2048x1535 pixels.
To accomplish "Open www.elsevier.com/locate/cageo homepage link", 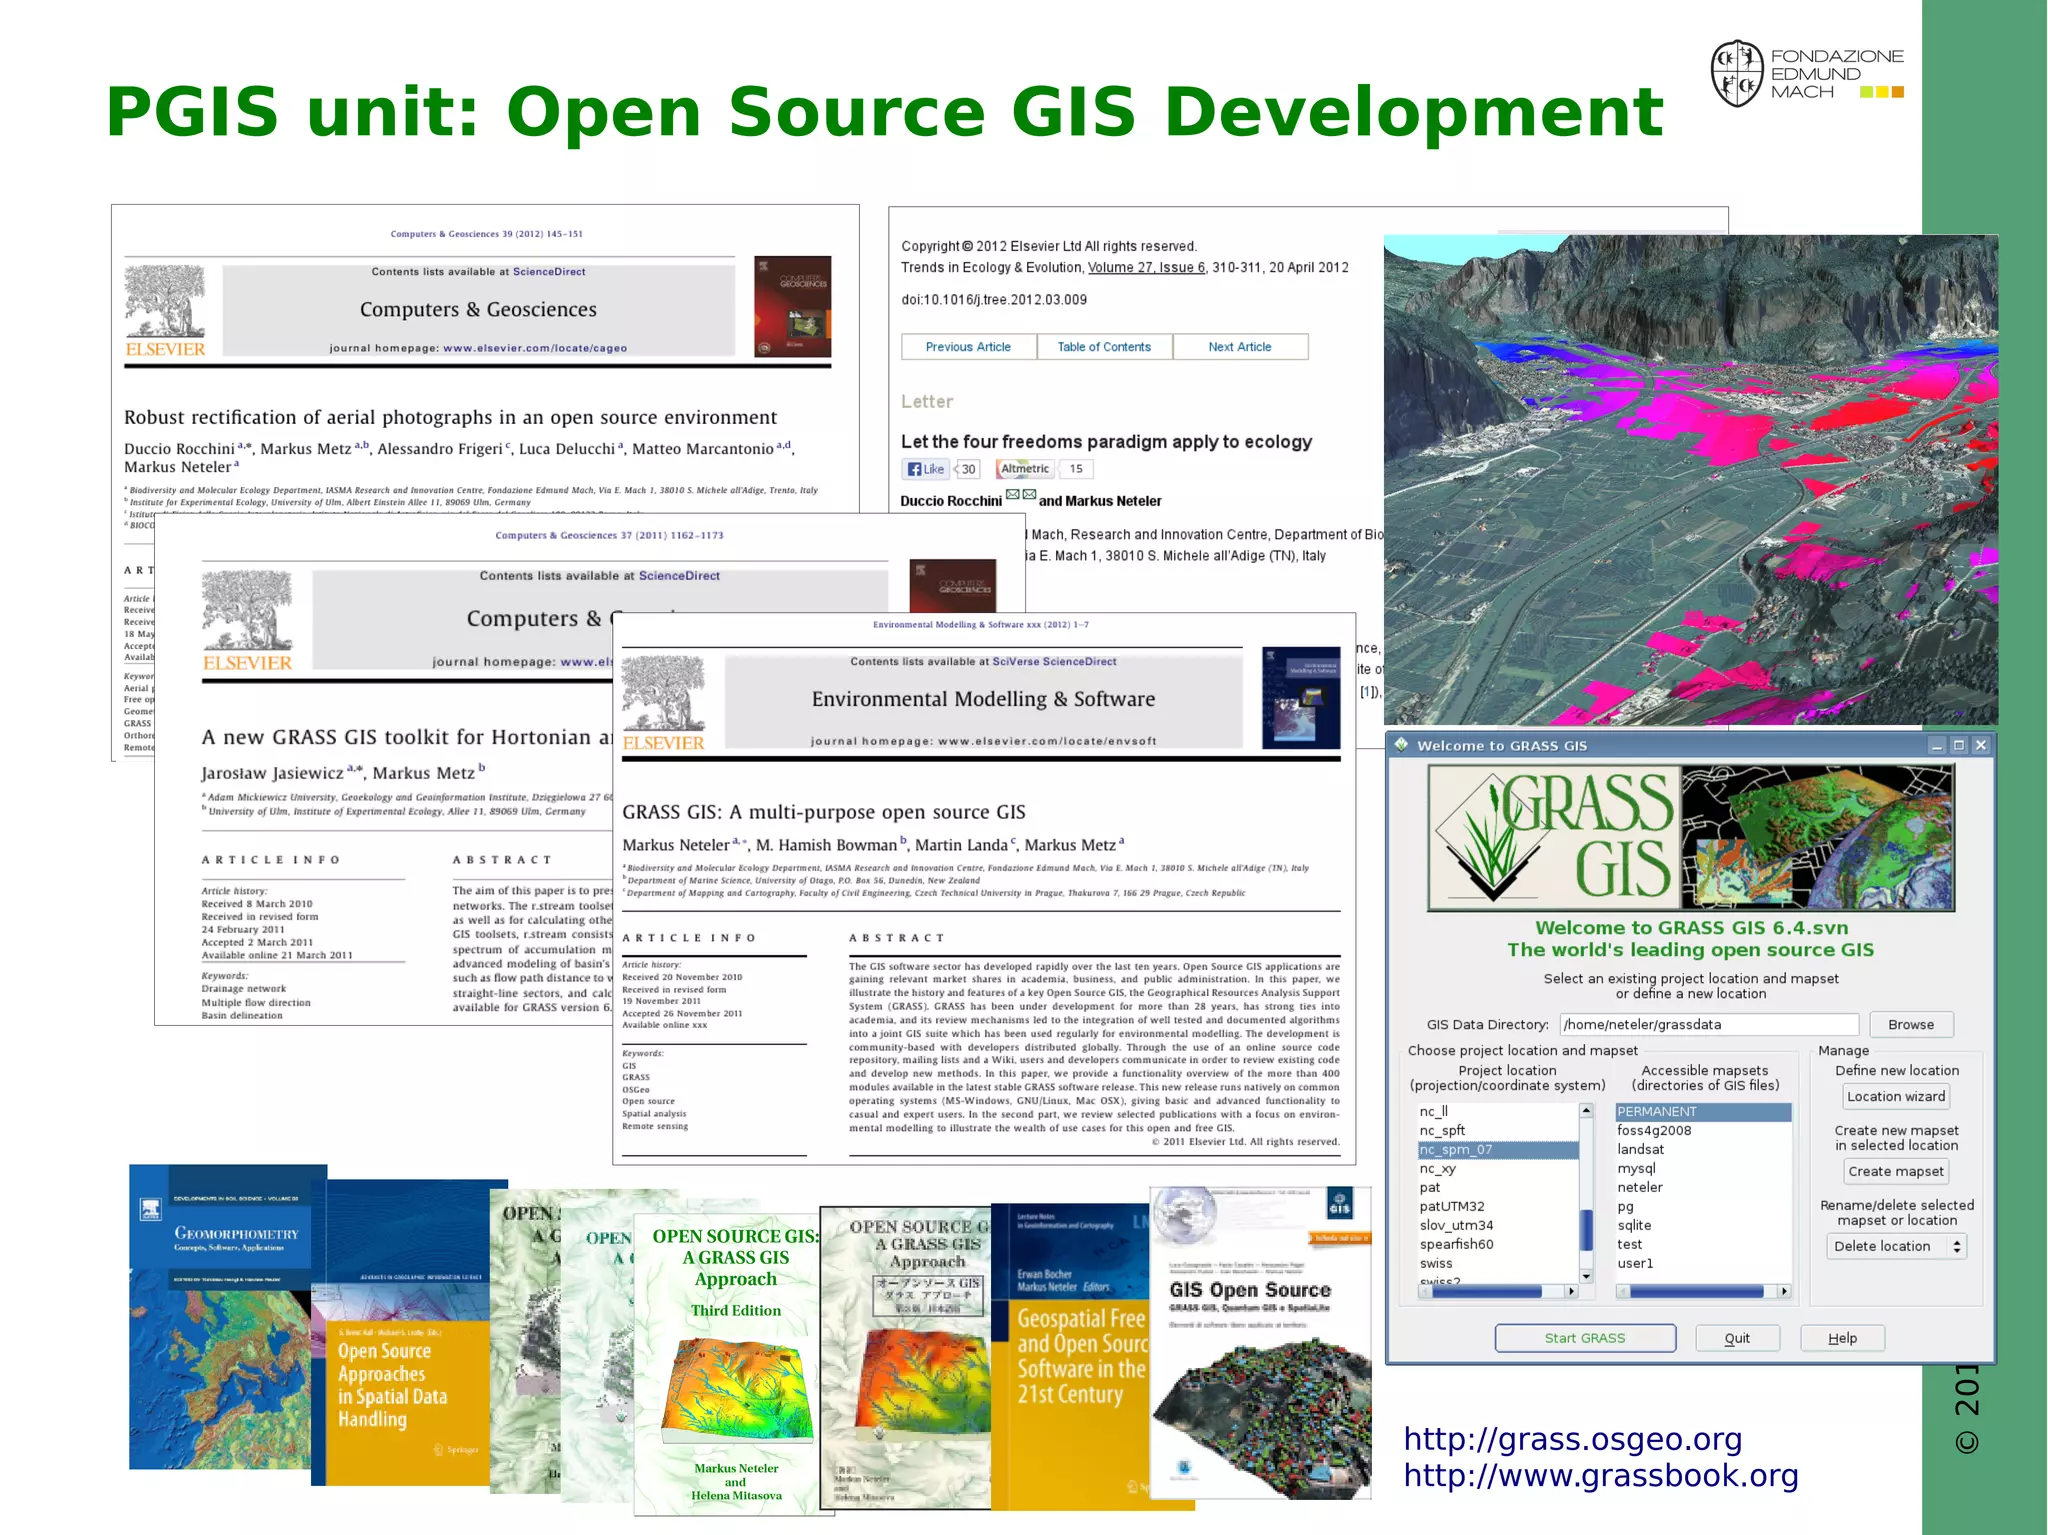I will pyautogui.click(x=535, y=348).
